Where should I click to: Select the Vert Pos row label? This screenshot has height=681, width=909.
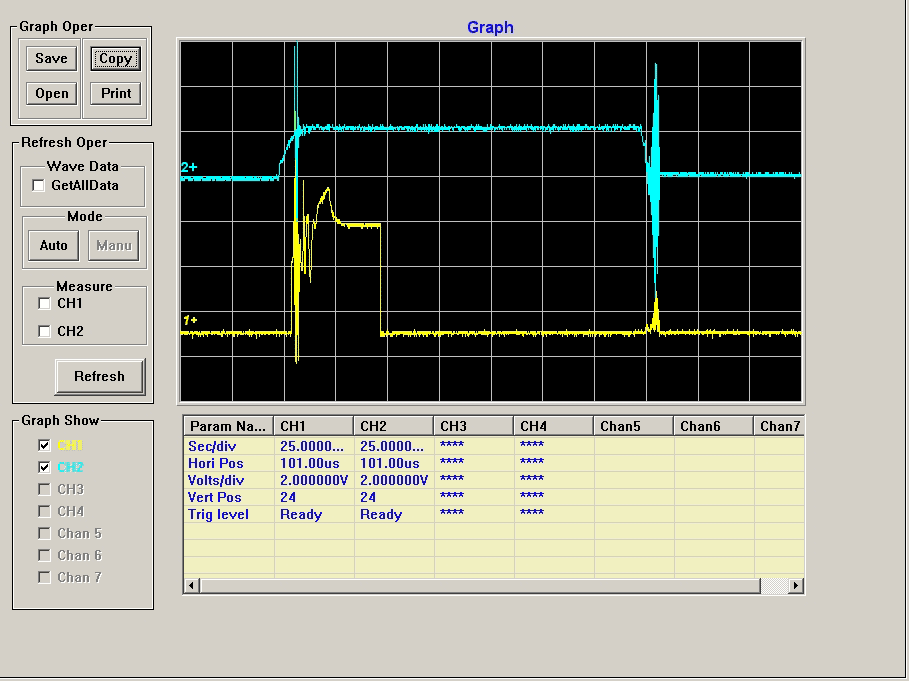pos(214,497)
